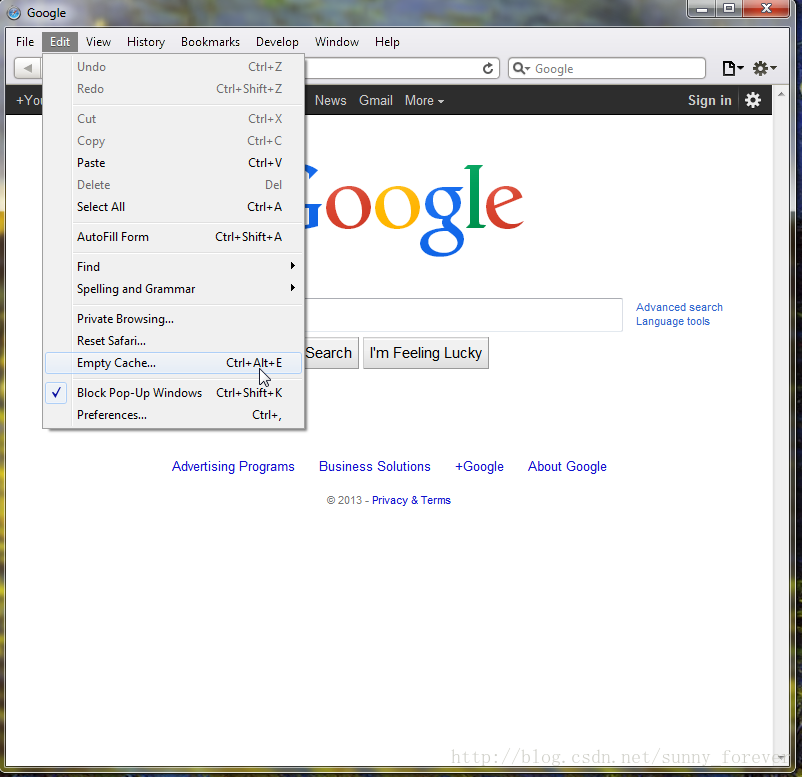This screenshot has height=777, width=802.
Task: Open the Help menu
Action: click(x=387, y=42)
